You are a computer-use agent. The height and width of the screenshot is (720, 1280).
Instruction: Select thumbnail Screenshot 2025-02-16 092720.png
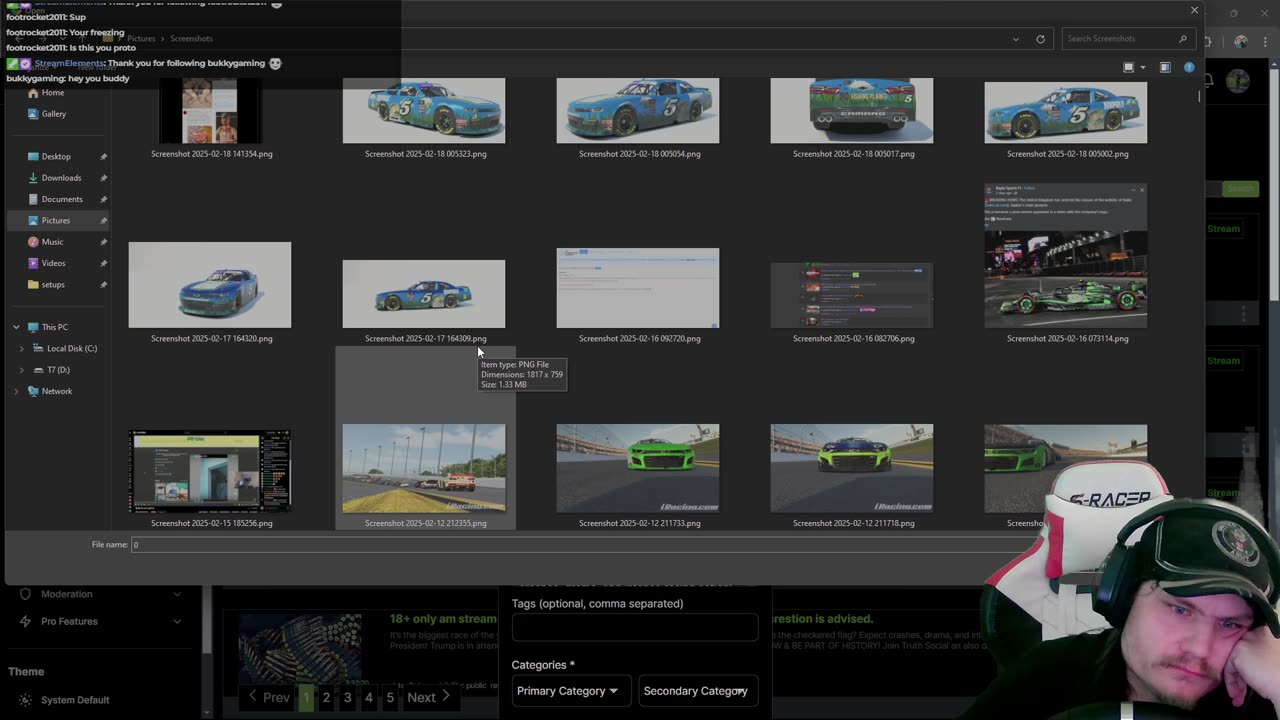638,288
